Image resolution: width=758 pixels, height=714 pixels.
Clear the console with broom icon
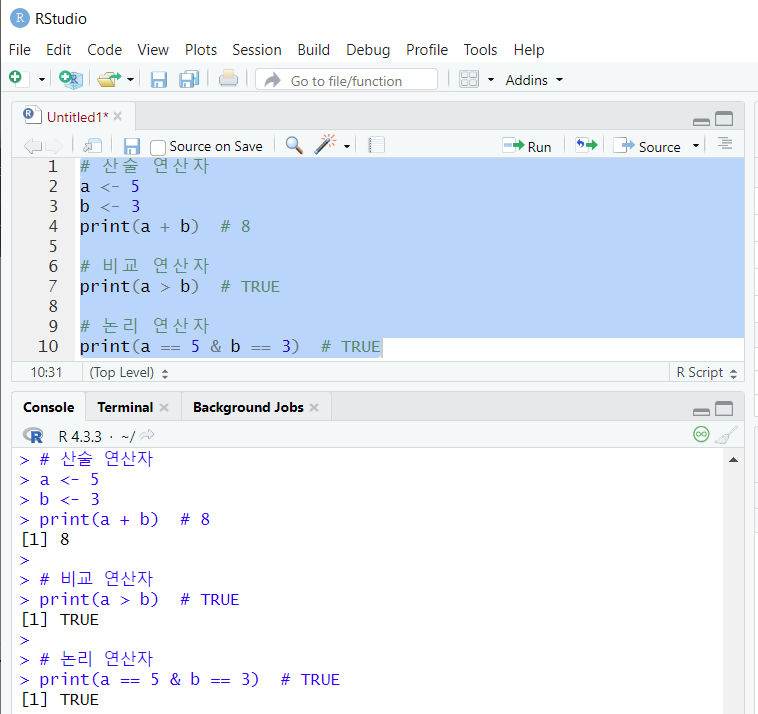click(x=726, y=435)
